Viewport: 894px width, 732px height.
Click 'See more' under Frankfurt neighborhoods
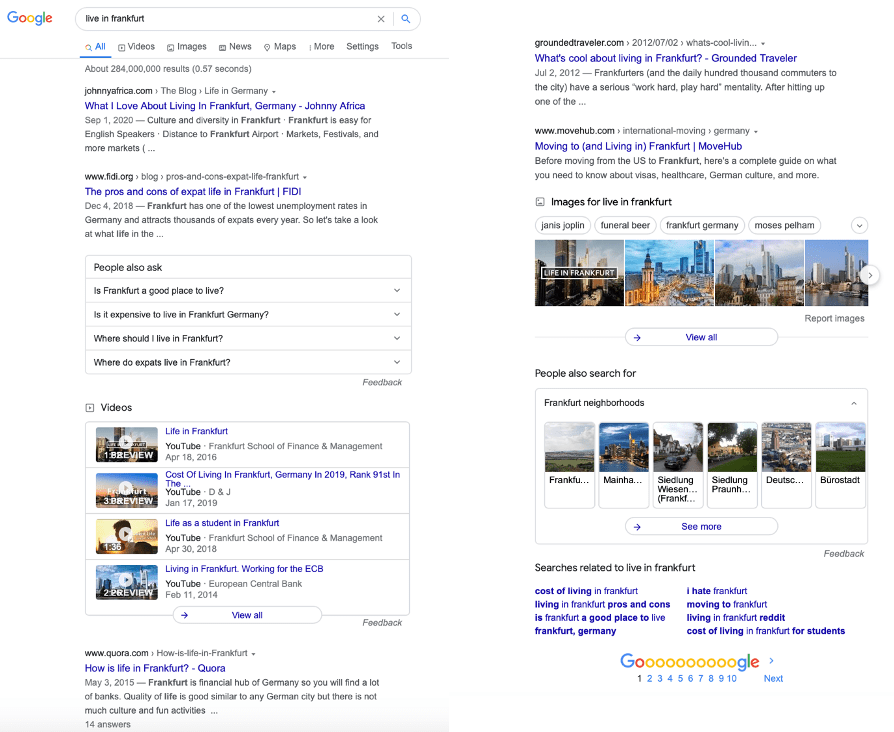click(701, 526)
